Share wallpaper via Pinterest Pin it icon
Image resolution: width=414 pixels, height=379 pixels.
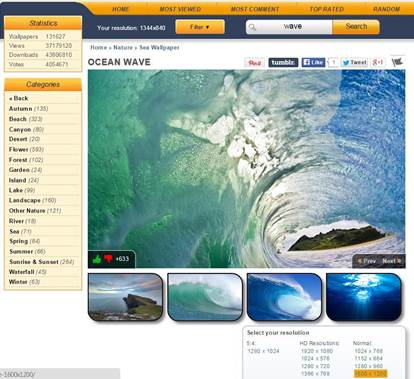pyautogui.click(x=255, y=63)
